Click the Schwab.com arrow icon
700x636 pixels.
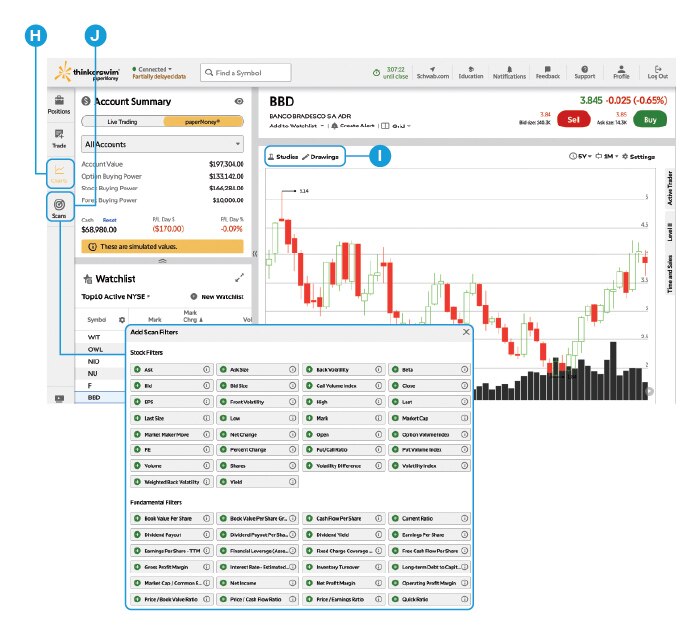[x=432, y=69]
